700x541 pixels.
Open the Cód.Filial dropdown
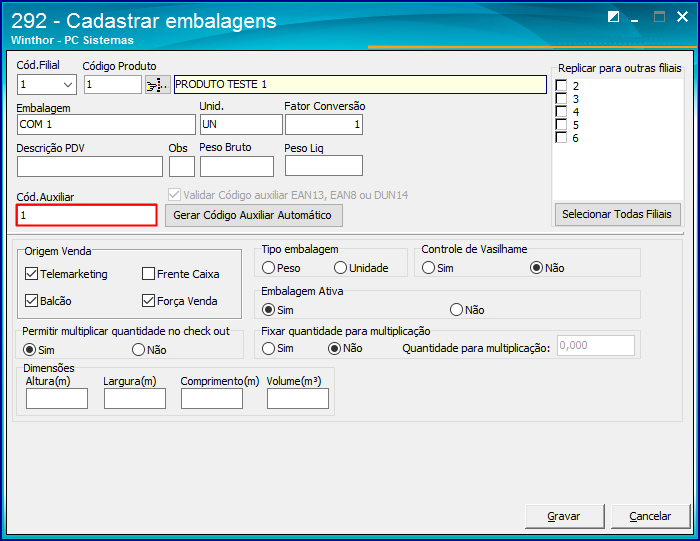point(68,84)
